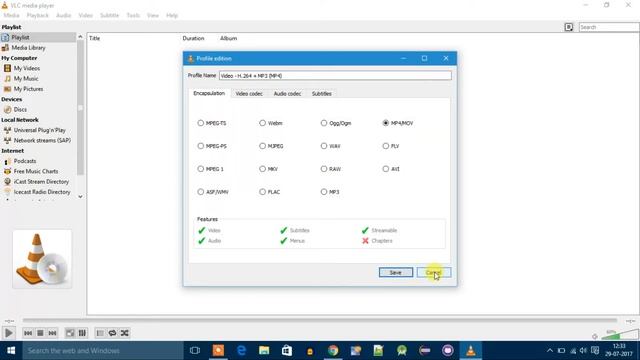Click the VLC cone album art thumbnail
640x360 pixels.
[x=42, y=259]
